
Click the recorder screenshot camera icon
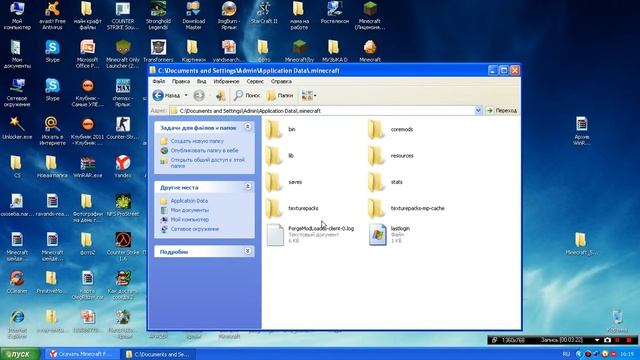coord(607,340)
